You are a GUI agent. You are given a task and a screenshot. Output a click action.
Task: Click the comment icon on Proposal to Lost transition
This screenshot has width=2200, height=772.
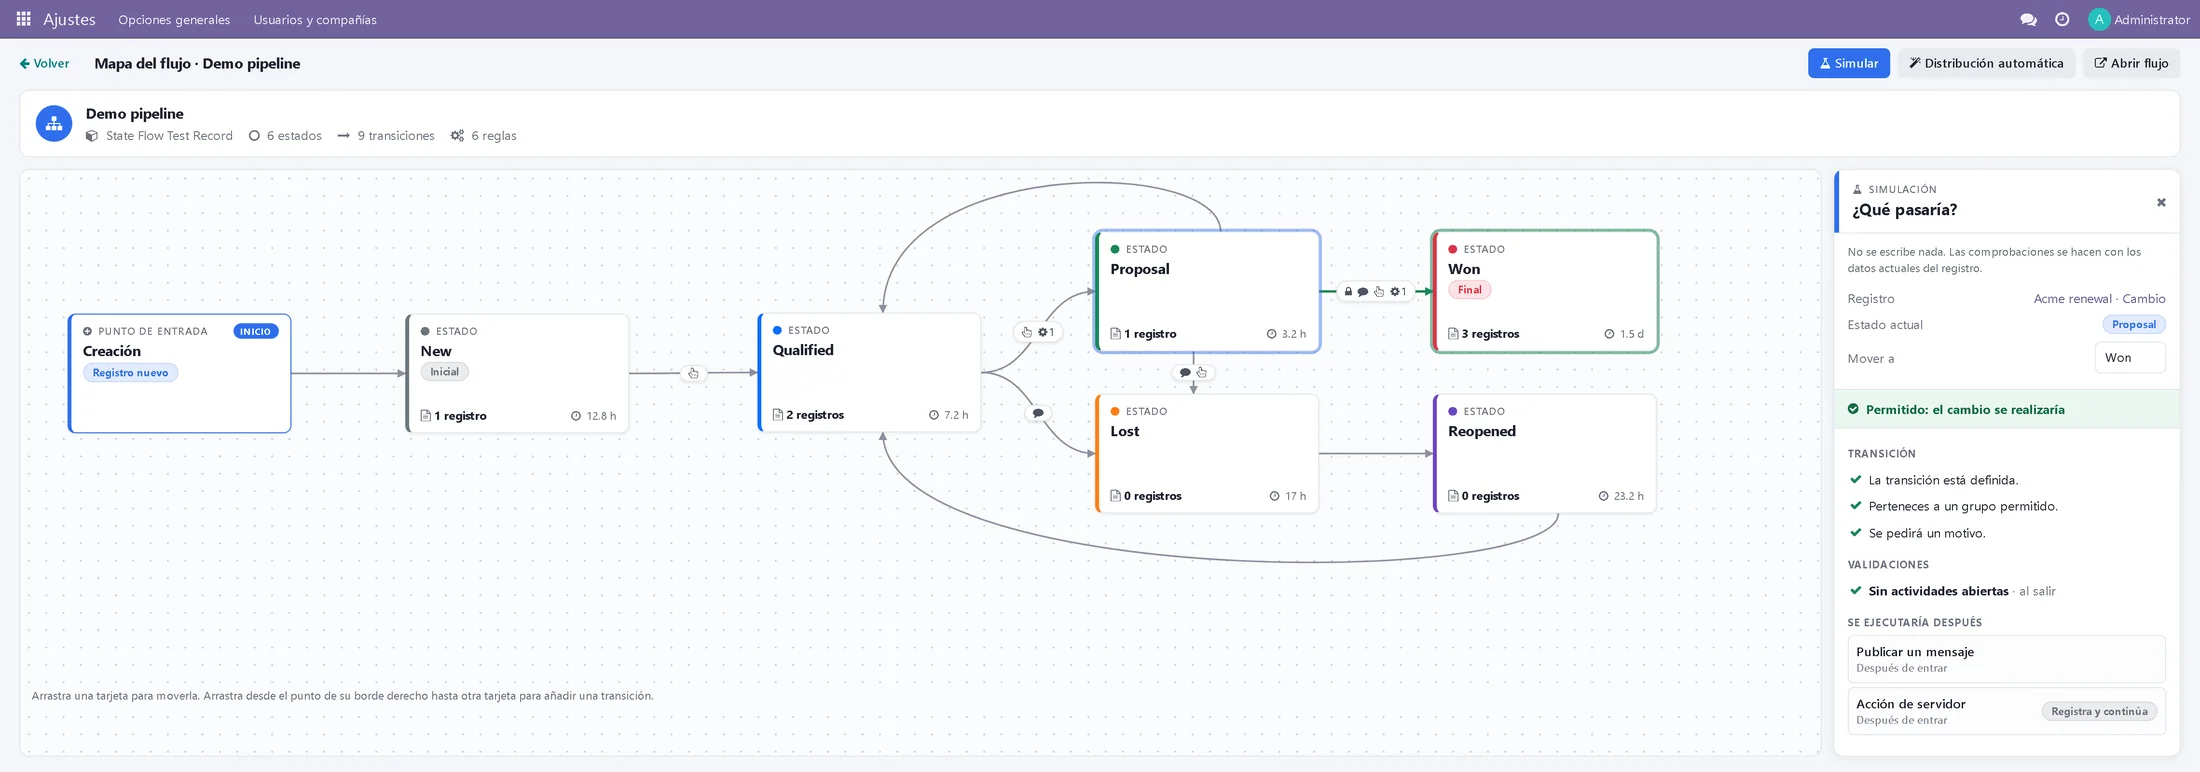(1185, 373)
